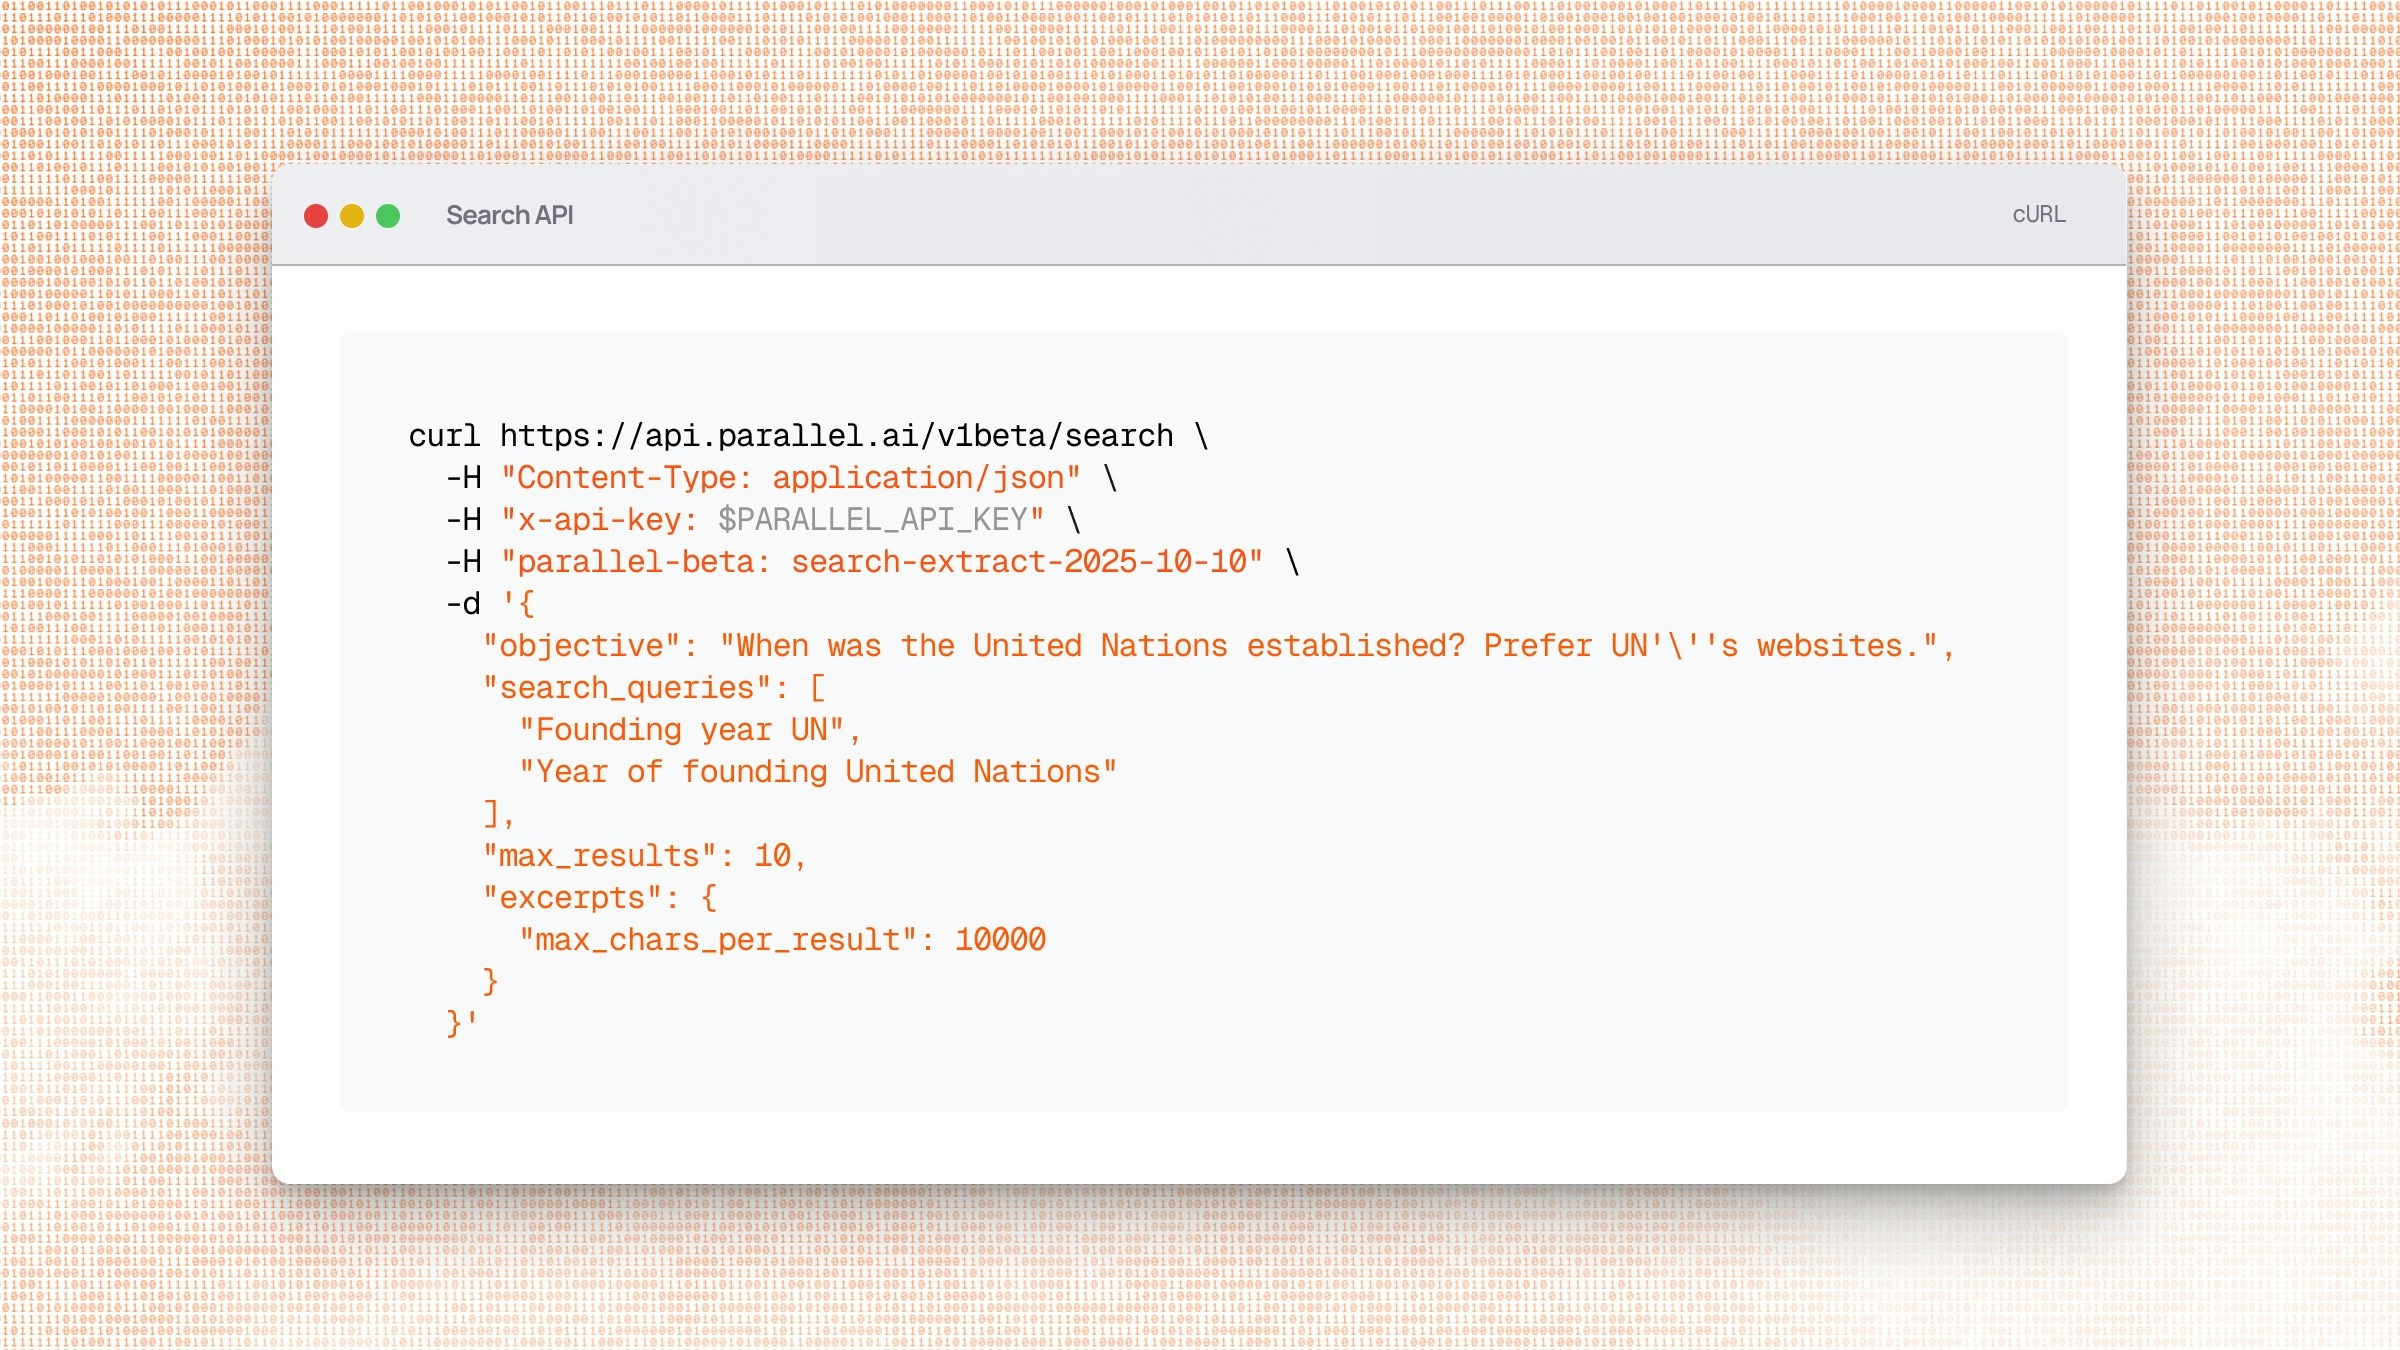Click the Content-Type application/json header text
This screenshot has width=2400, height=1350.
coord(790,478)
